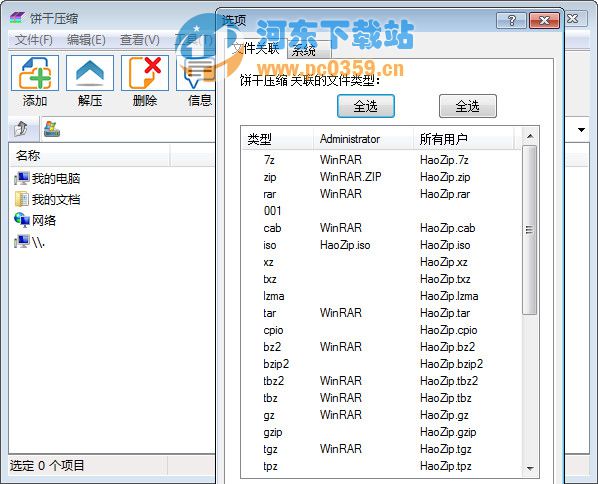598x484 pixels.
Task: Select the txz type row
Action: (x=381, y=279)
